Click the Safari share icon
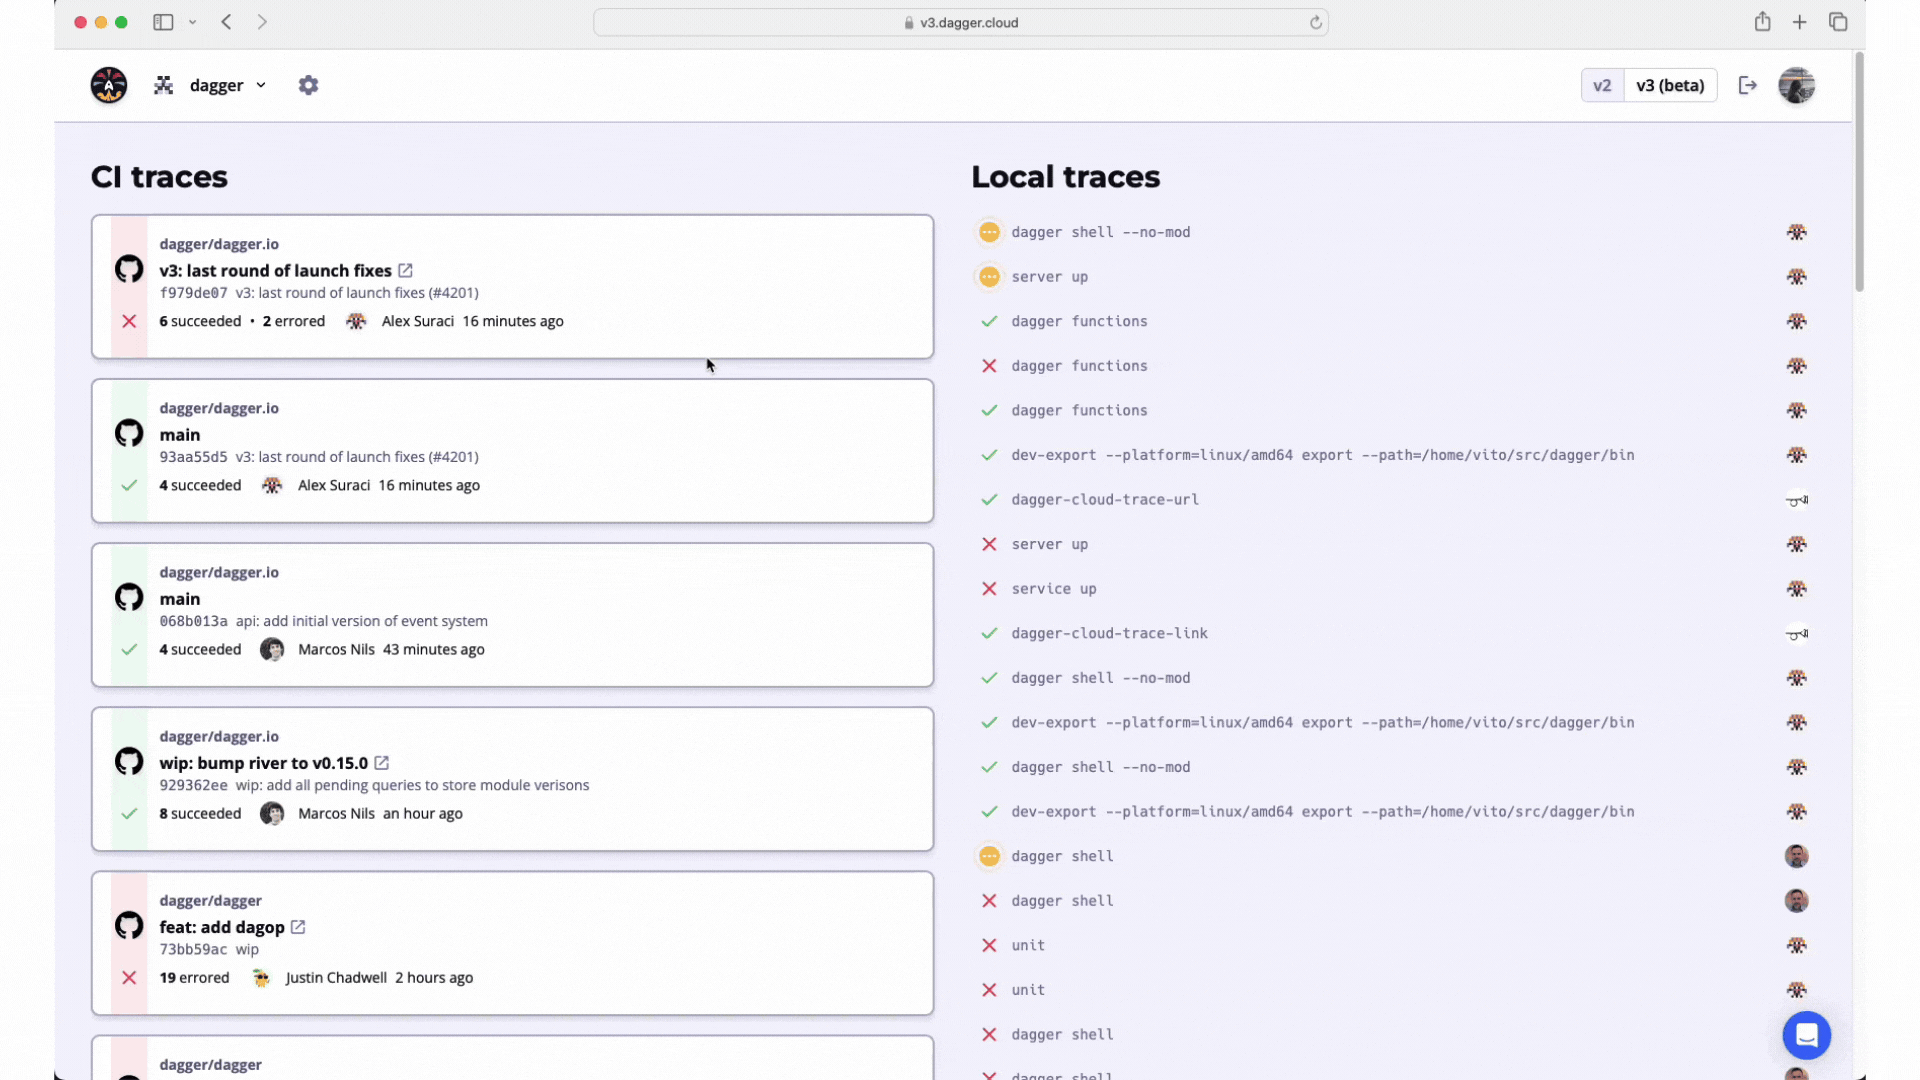 coord(1762,22)
